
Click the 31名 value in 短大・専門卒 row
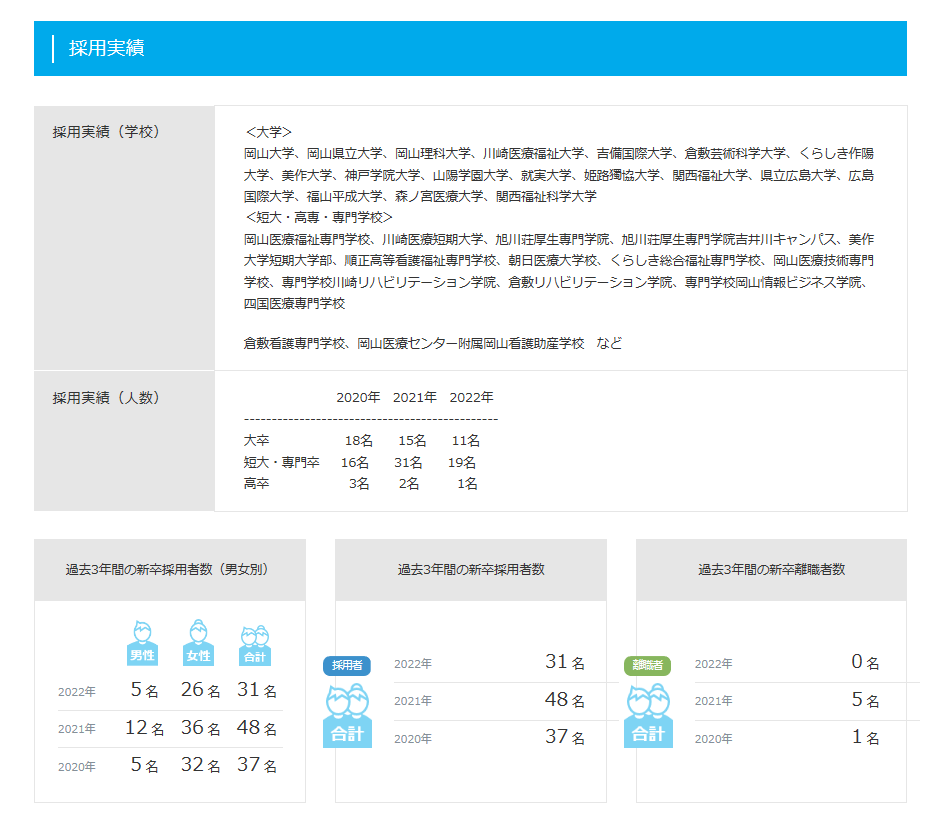pyautogui.click(x=408, y=462)
